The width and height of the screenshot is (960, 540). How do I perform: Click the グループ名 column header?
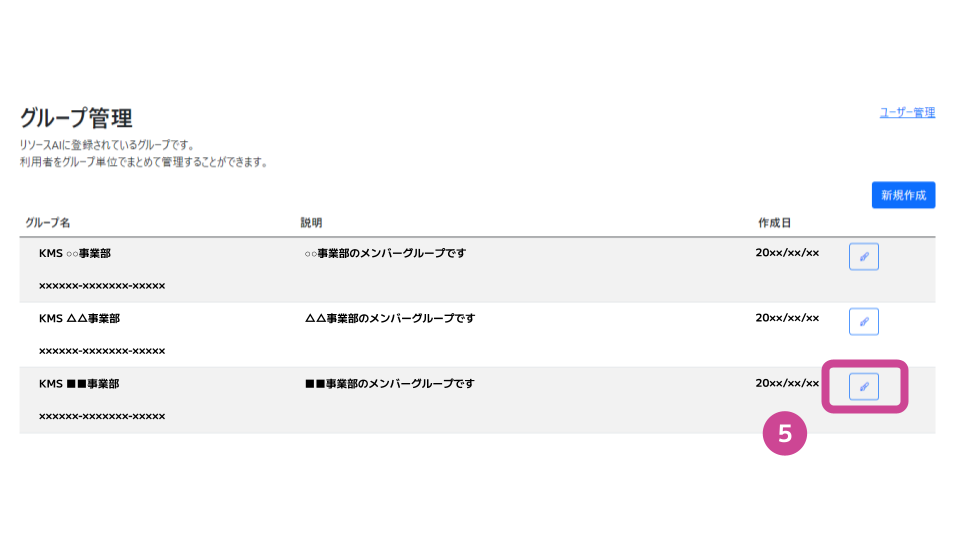pos(48,223)
